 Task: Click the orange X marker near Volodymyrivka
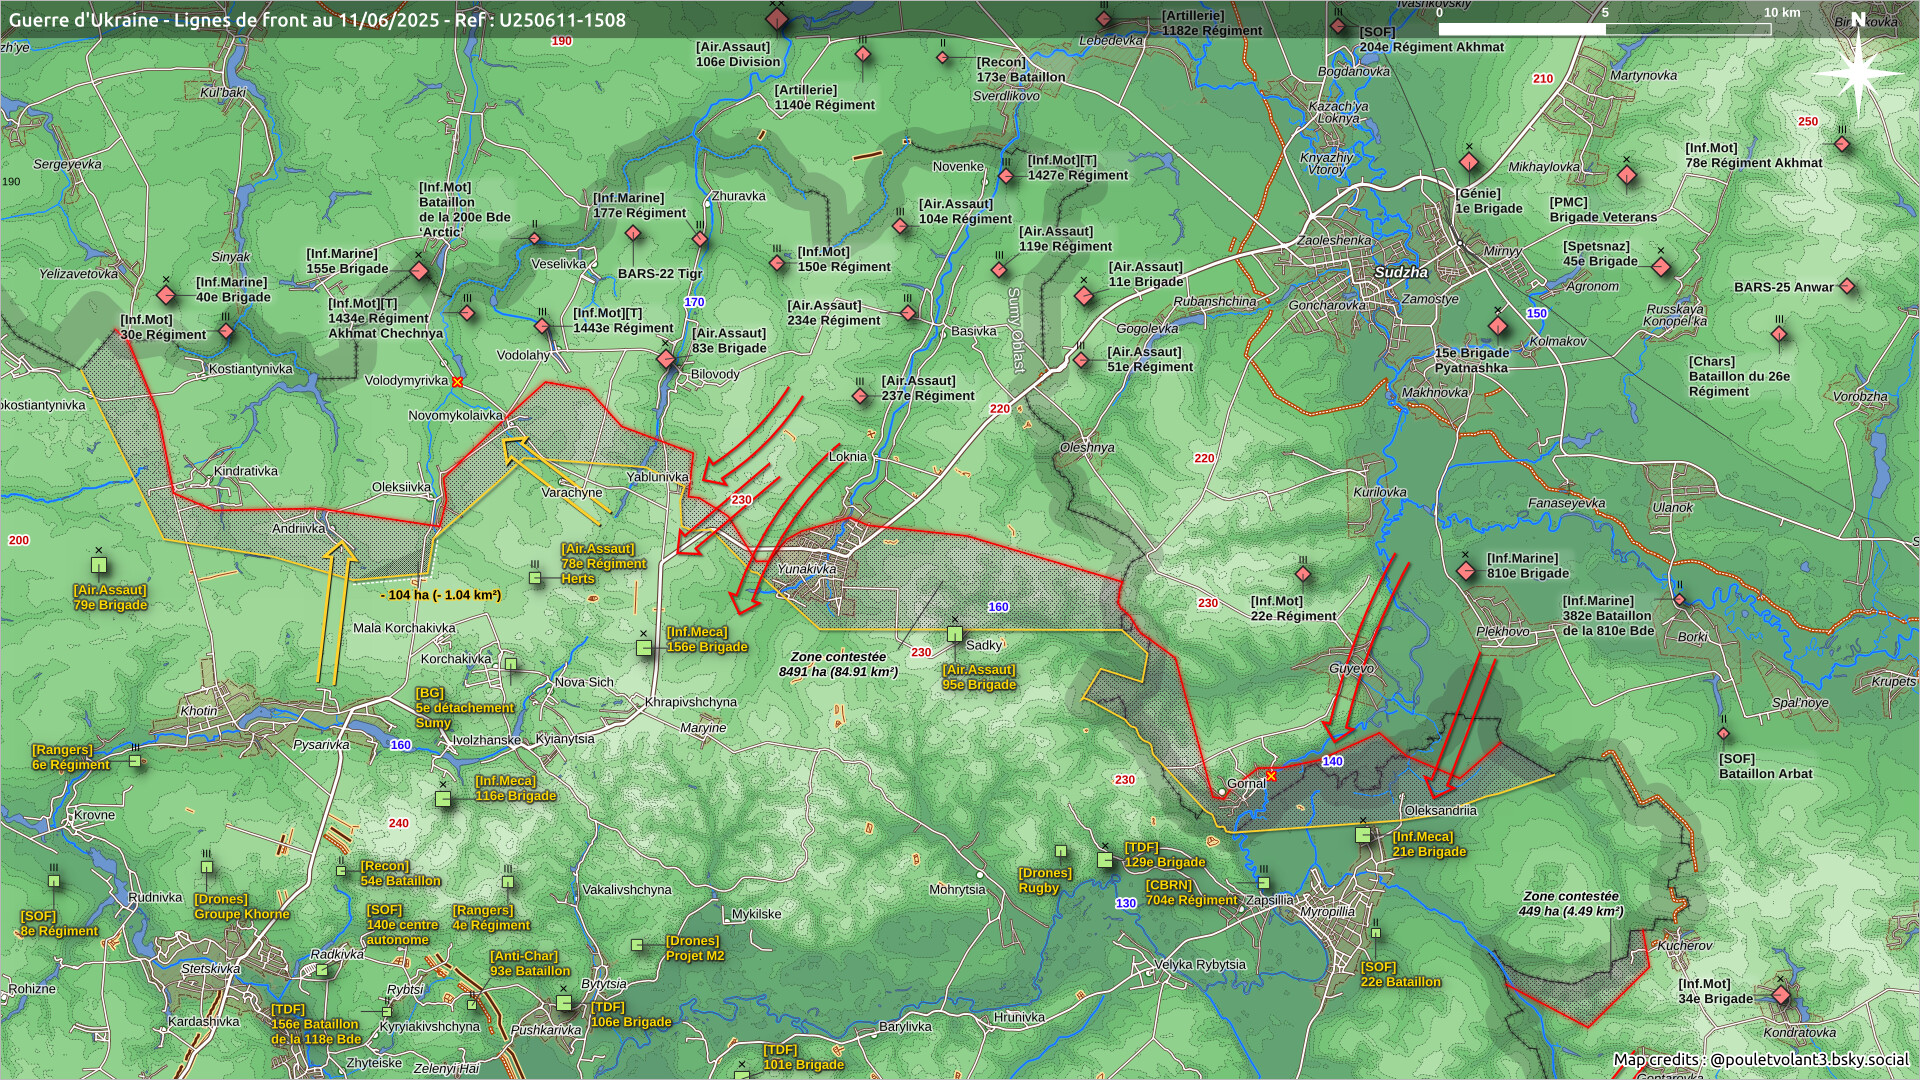tap(458, 382)
